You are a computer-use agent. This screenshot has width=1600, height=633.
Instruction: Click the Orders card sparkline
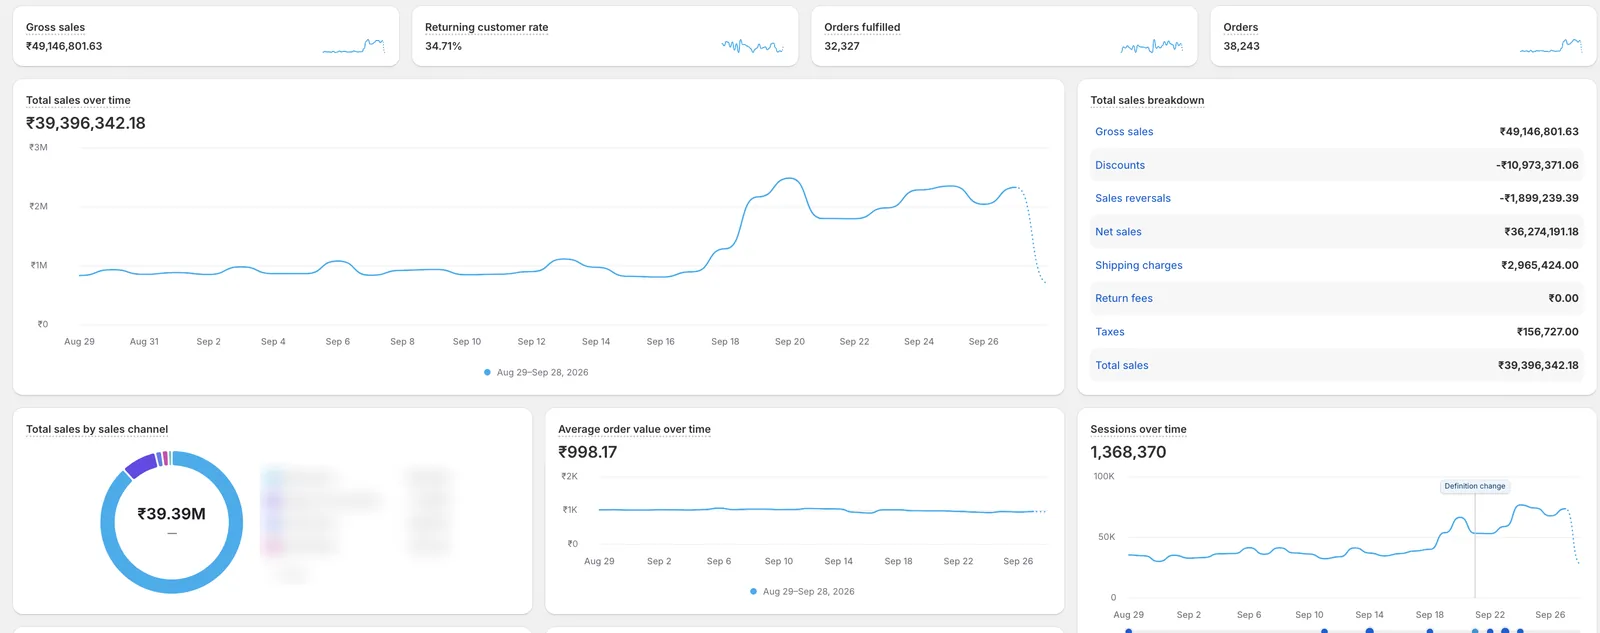click(1551, 45)
